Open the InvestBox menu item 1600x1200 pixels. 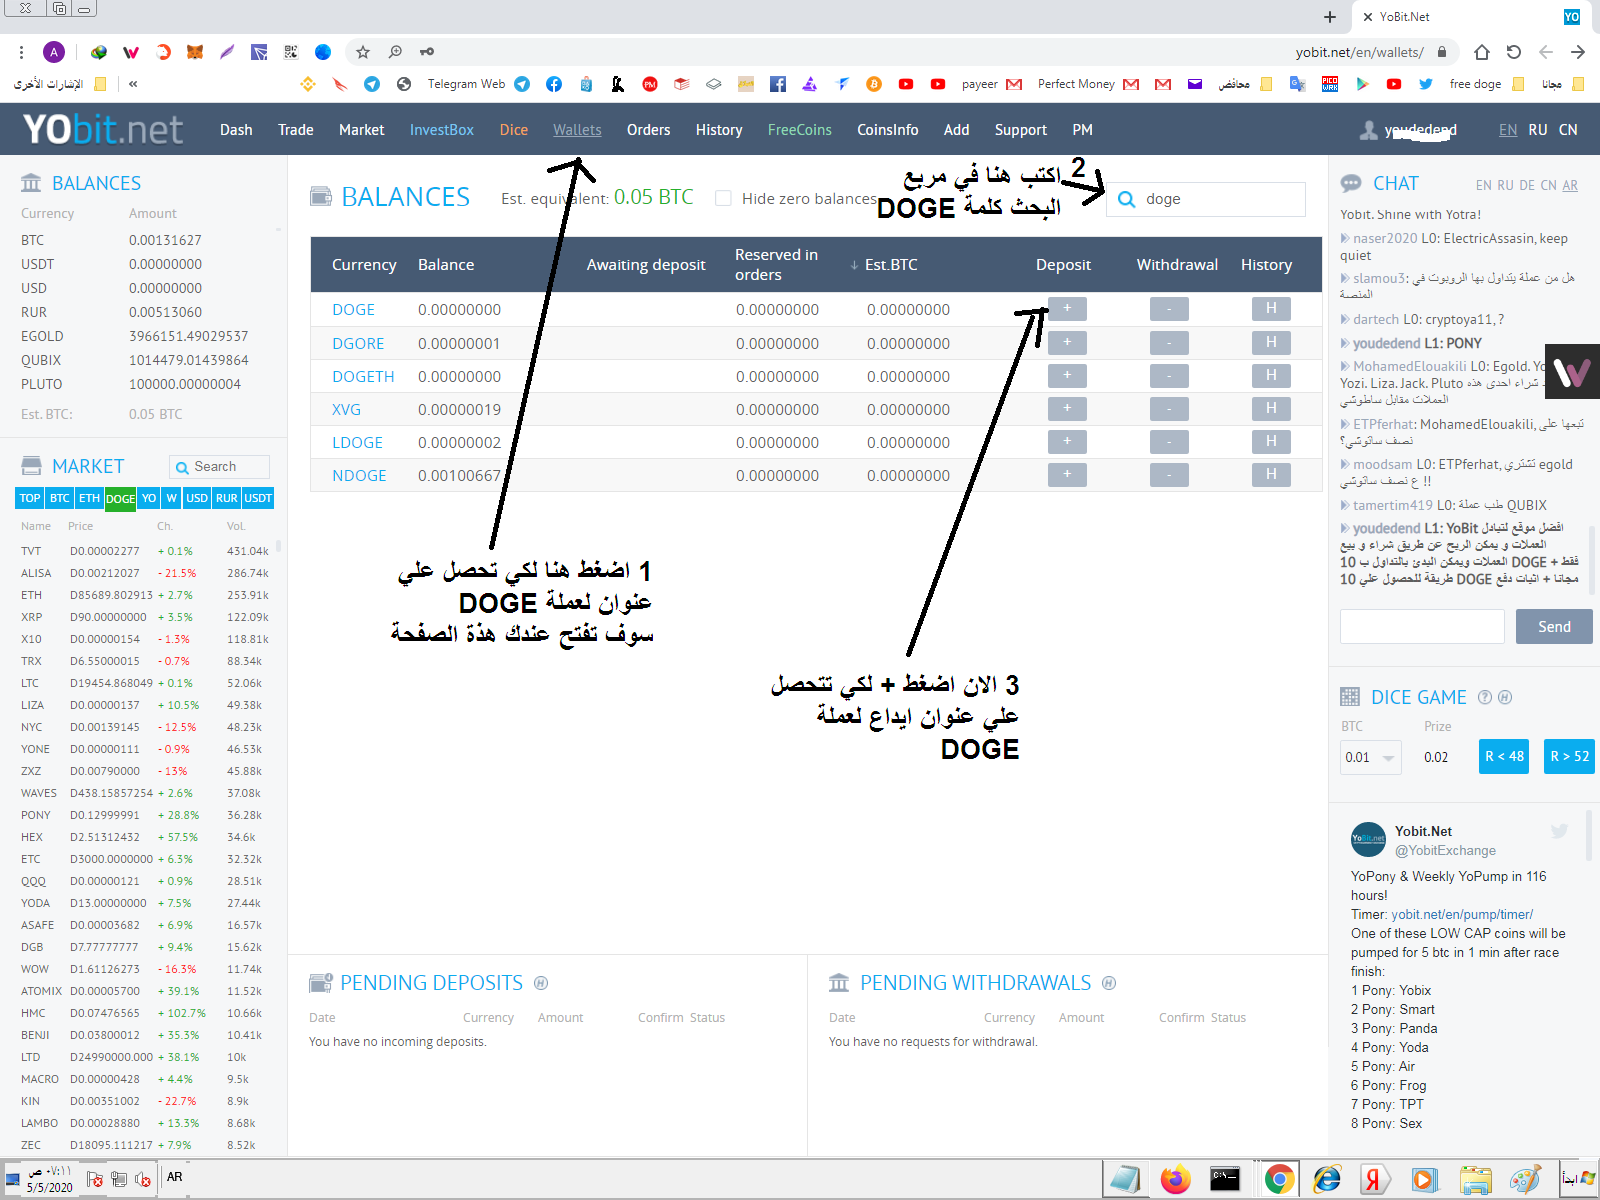coord(442,130)
